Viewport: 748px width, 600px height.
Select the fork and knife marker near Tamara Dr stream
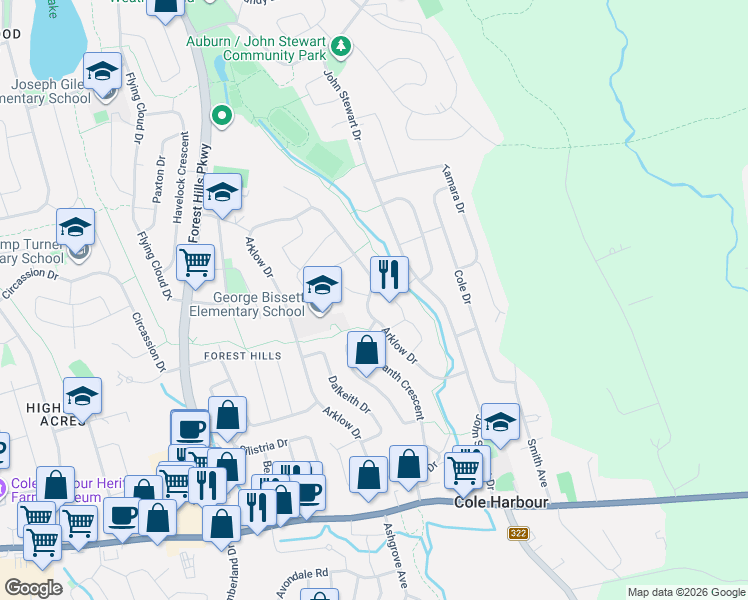389,277
